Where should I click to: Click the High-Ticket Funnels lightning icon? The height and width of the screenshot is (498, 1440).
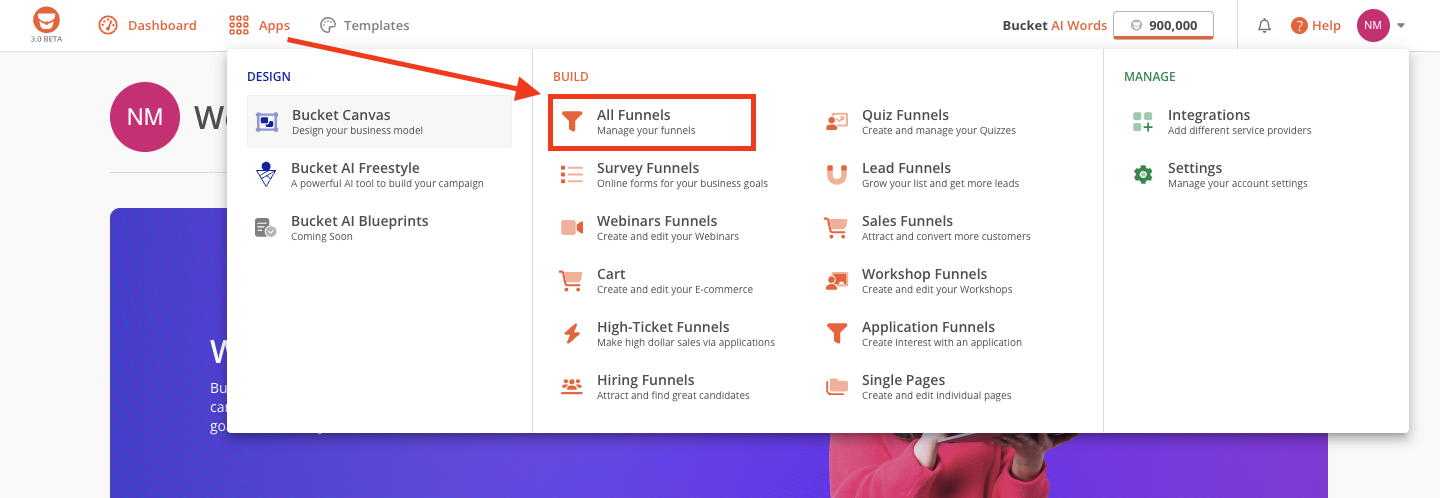[572, 334]
